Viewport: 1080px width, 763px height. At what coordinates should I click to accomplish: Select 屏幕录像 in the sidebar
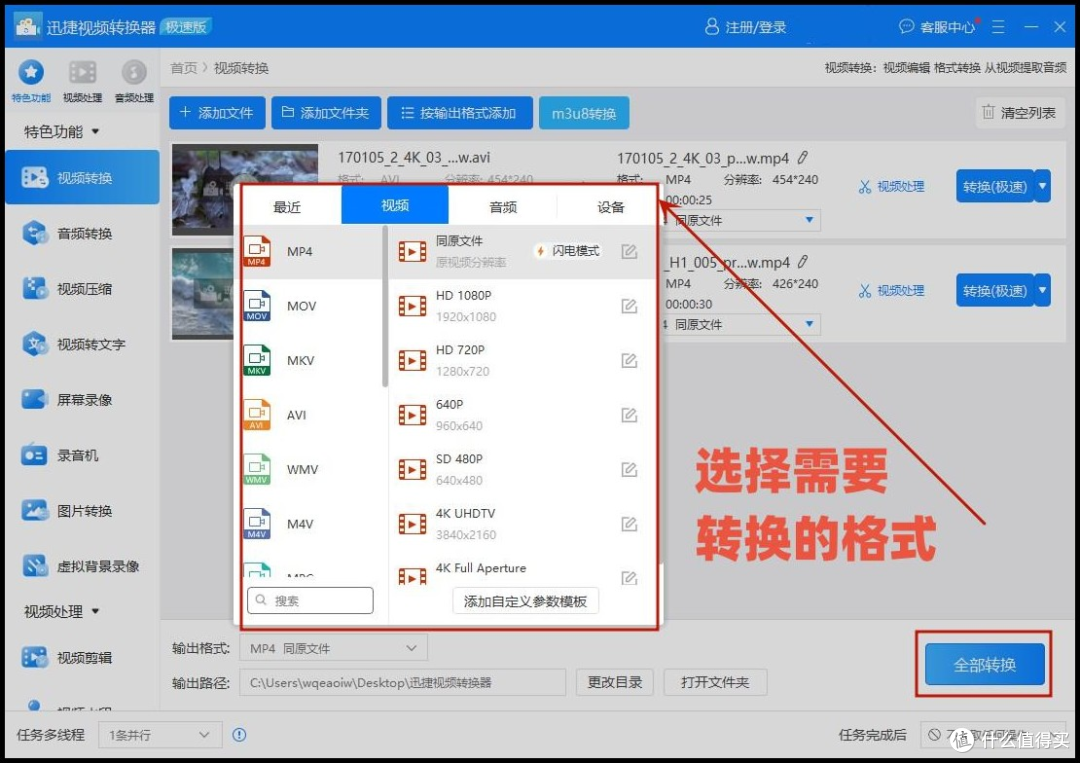pyautogui.click(x=83, y=399)
